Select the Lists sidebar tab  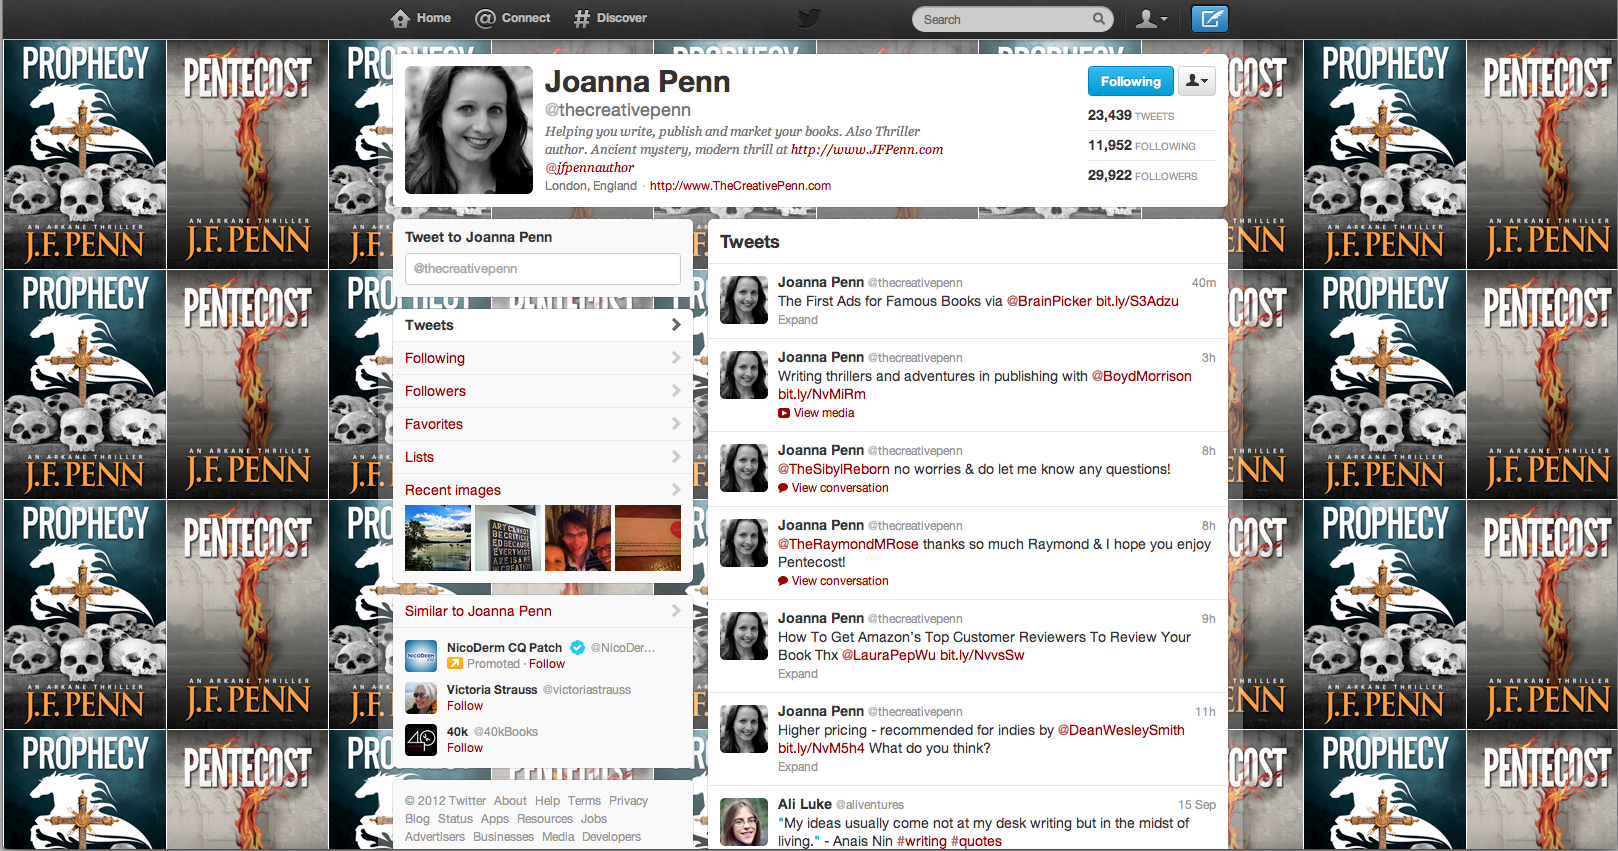542,457
